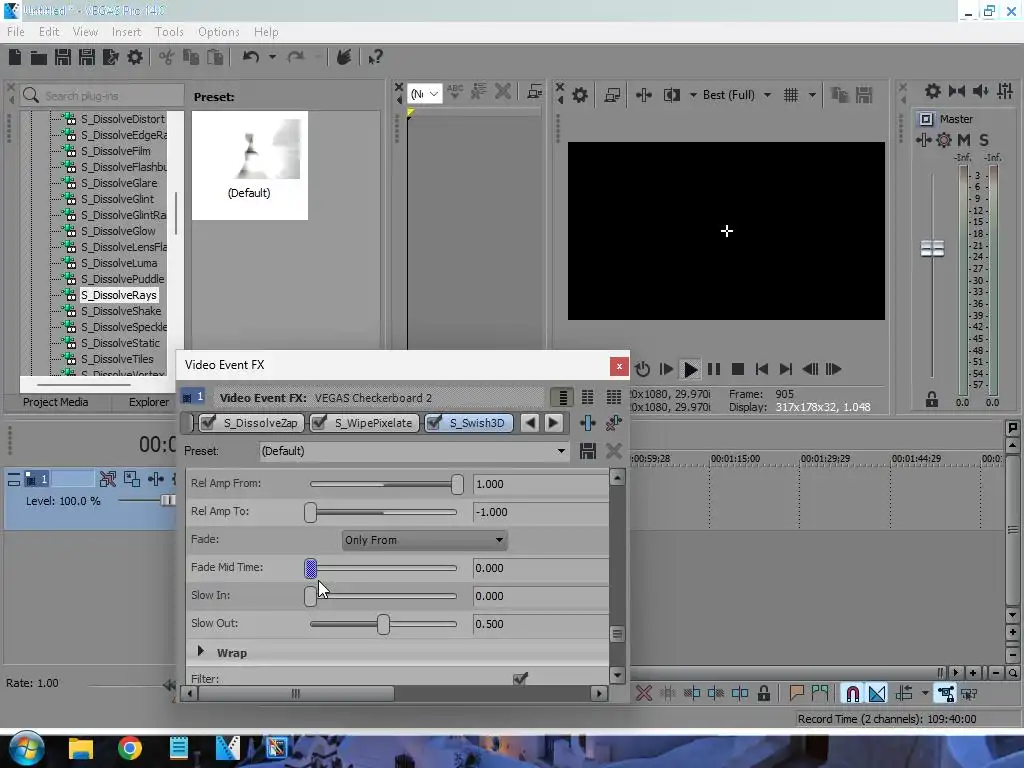Click the Undo arrow icon
The height and width of the screenshot is (768, 1024).
pos(251,57)
